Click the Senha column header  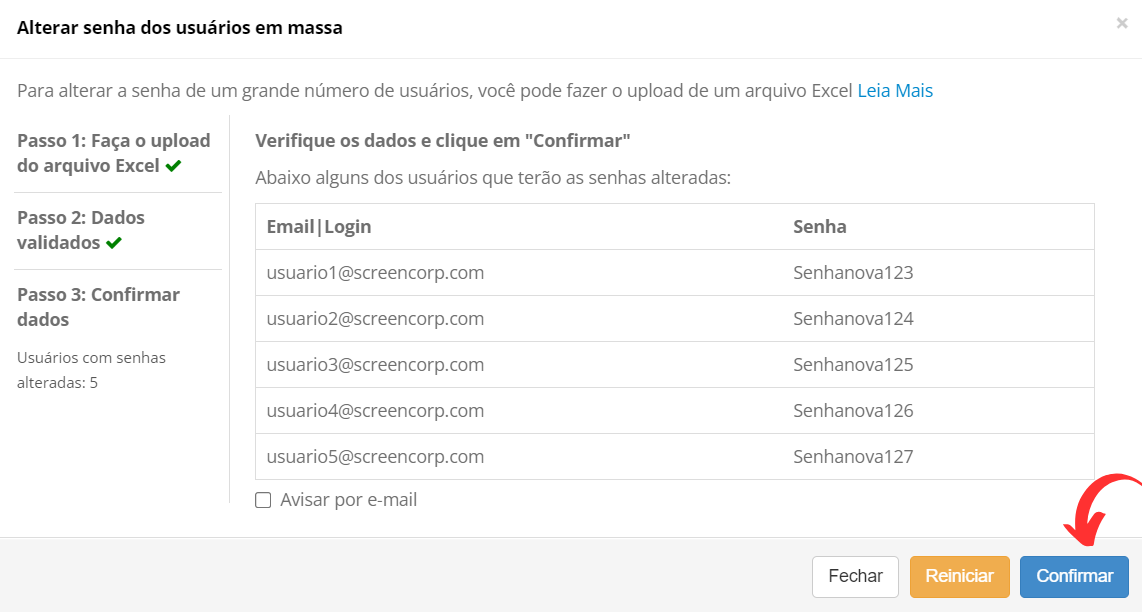[819, 227]
